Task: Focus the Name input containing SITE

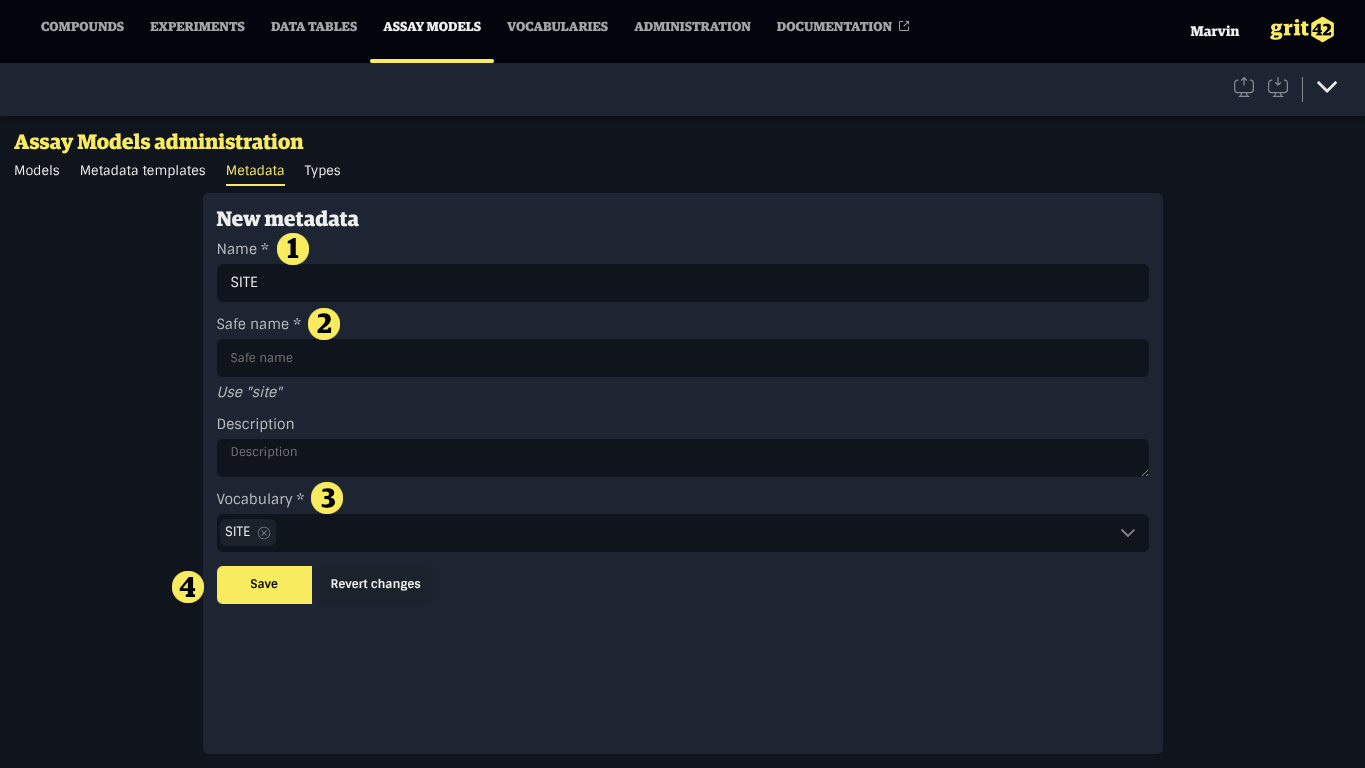Action: click(x=682, y=283)
